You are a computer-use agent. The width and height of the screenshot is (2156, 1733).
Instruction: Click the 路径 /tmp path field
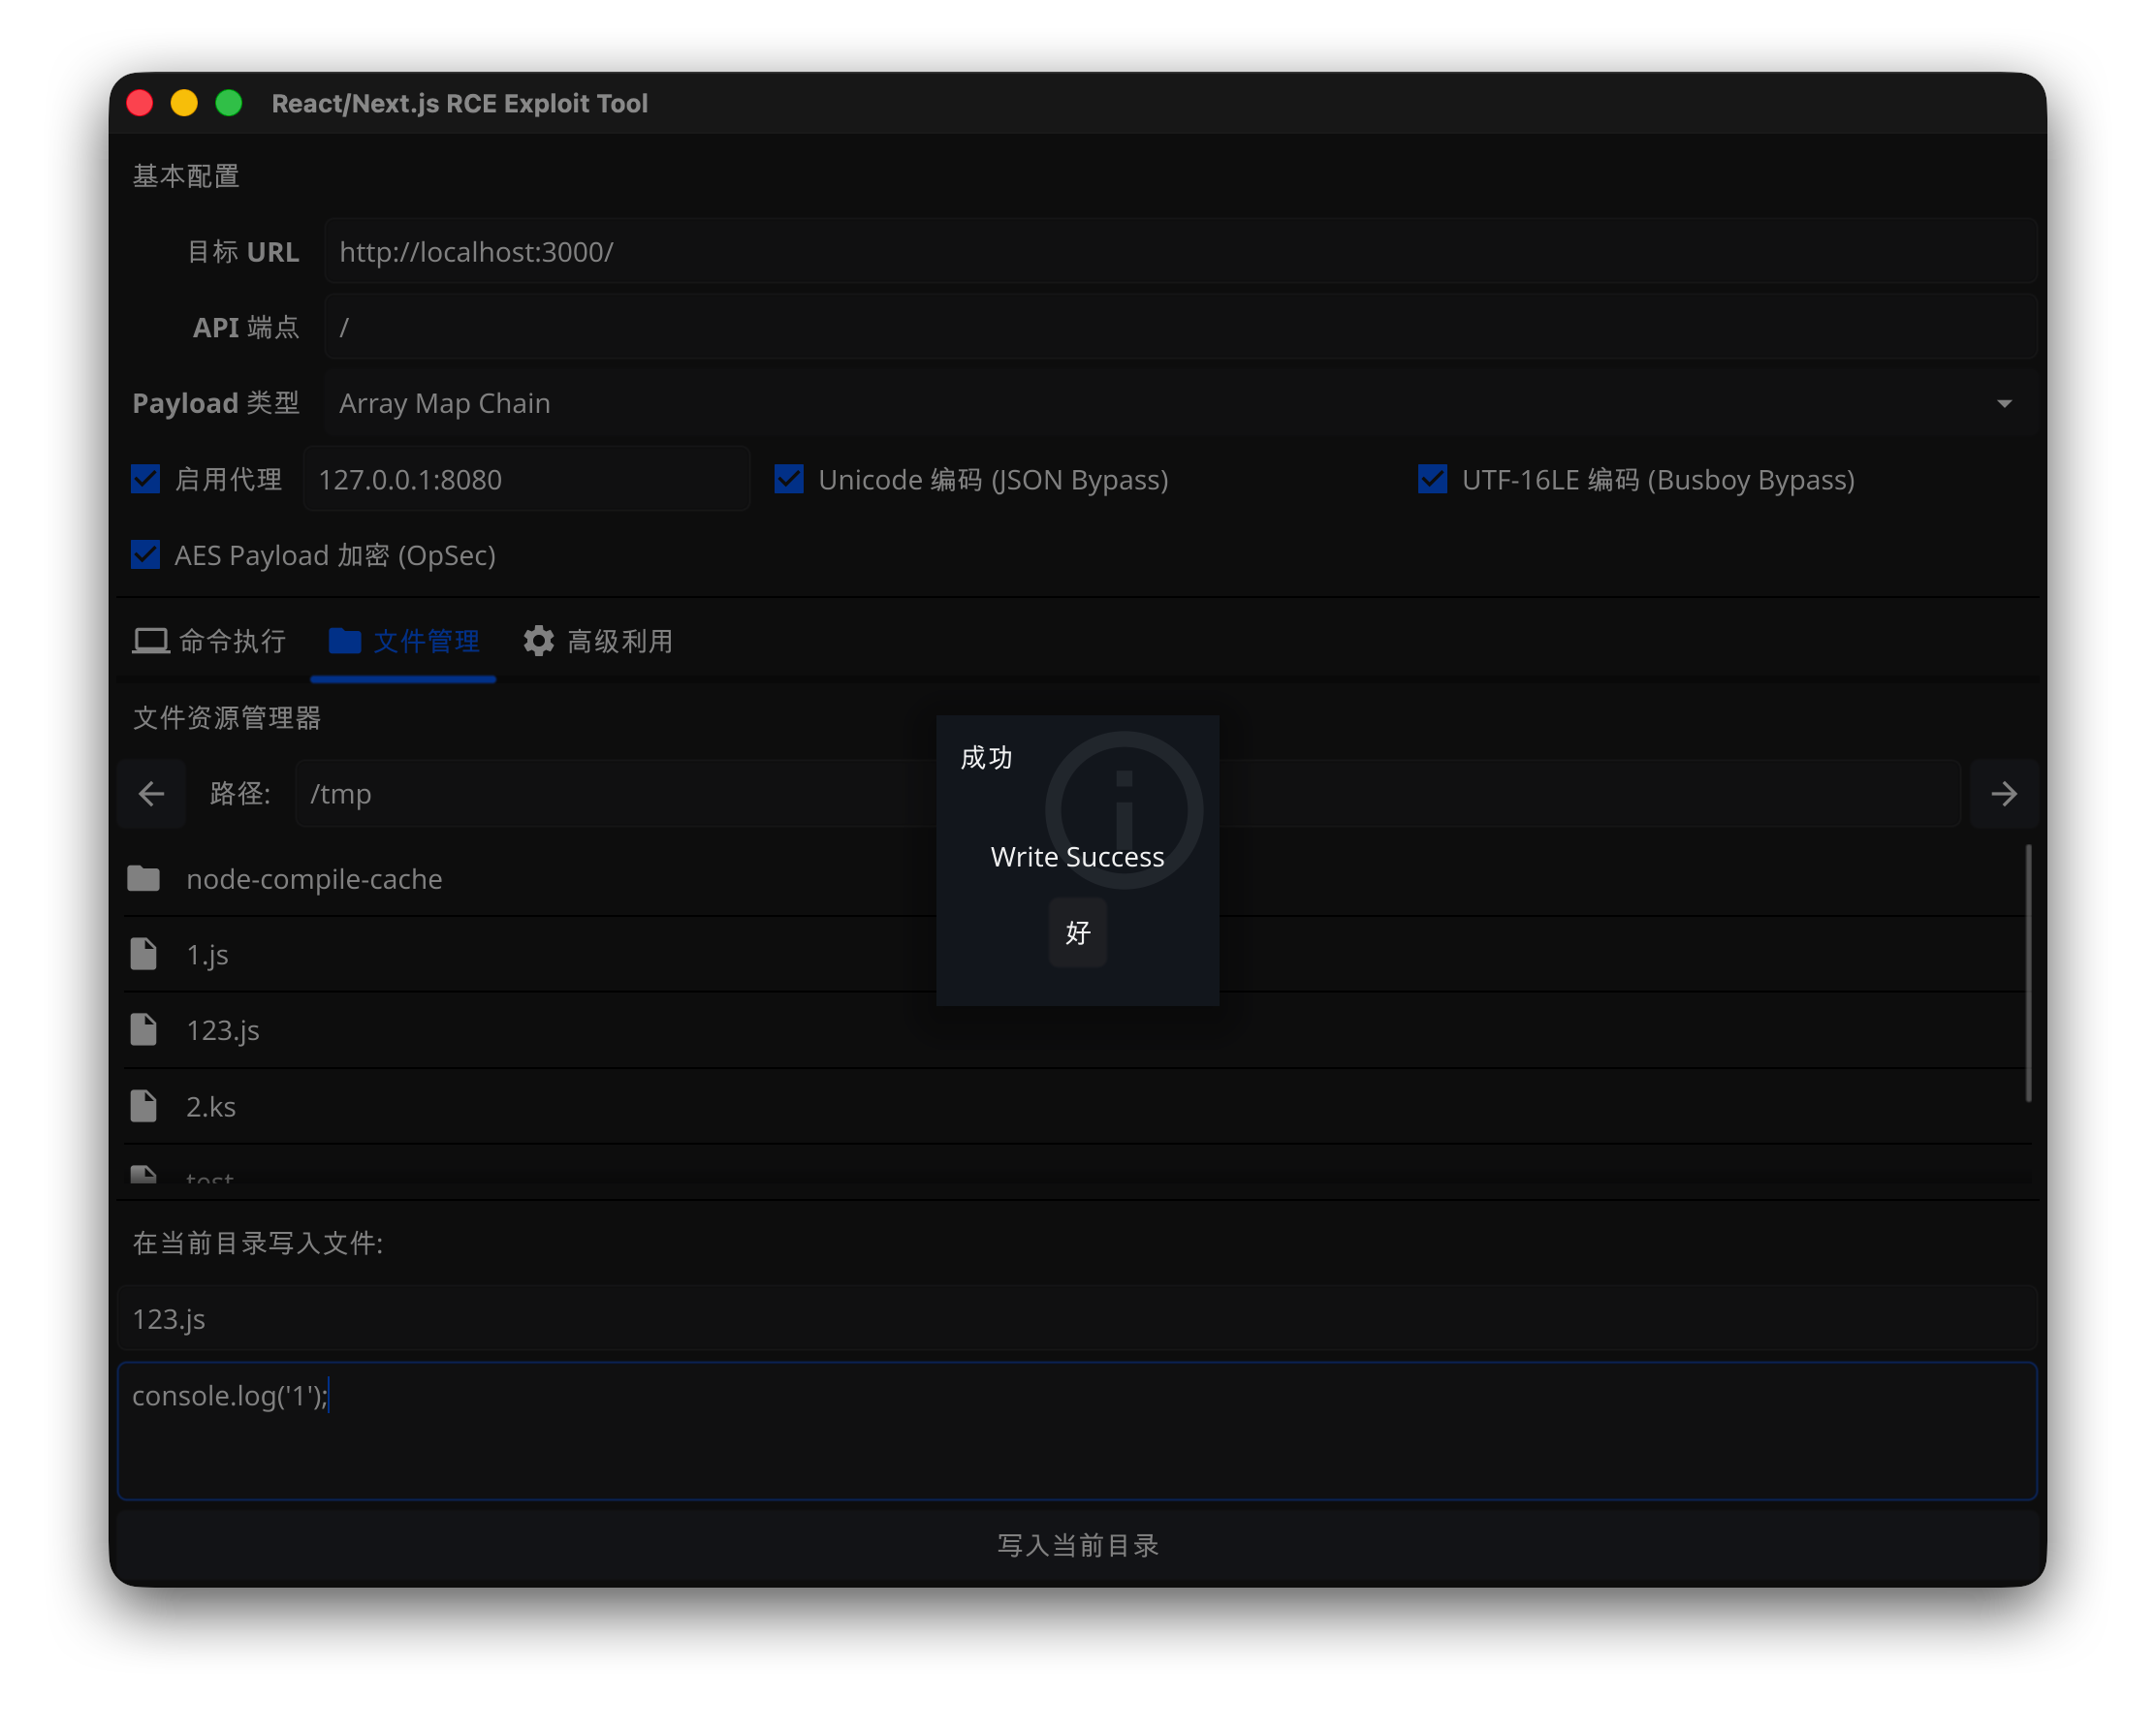(x=1127, y=794)
